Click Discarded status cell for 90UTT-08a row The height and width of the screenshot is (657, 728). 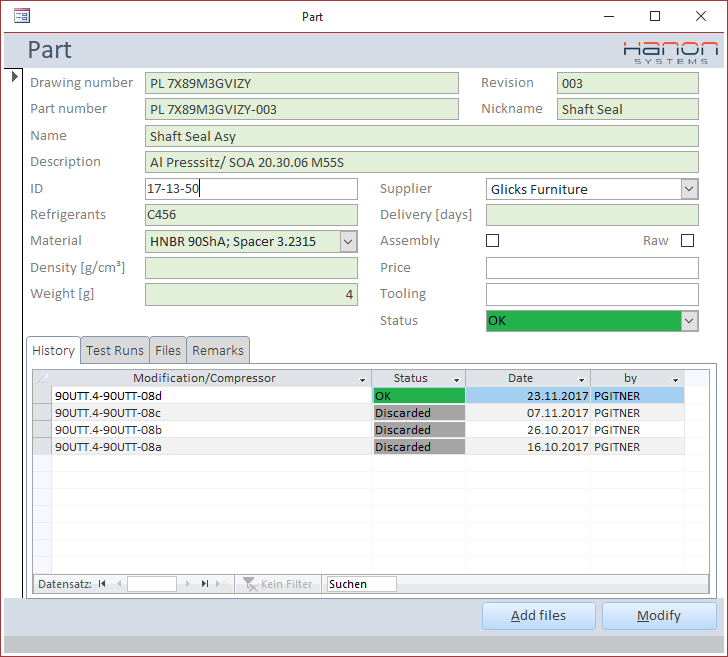(x=419, y=447)
